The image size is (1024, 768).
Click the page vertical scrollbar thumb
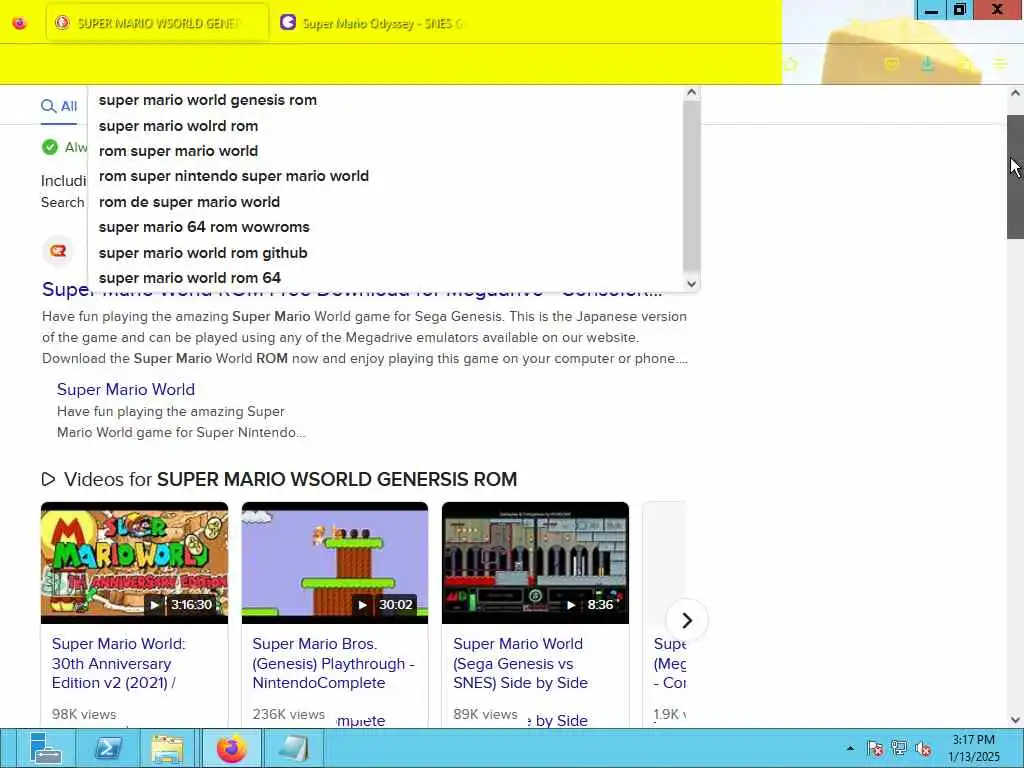pos(1015,177)
